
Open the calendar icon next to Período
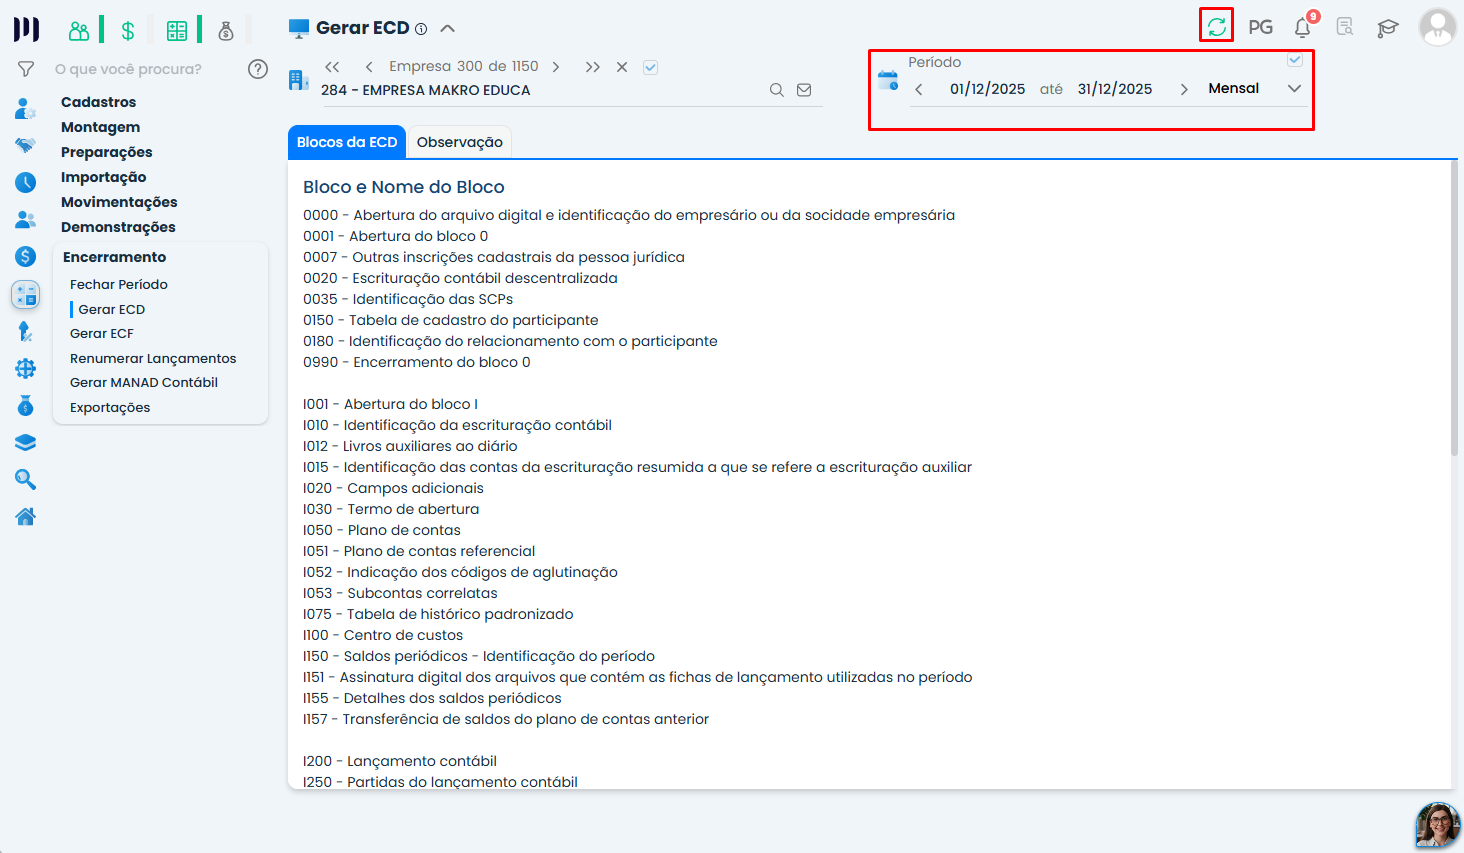(x=888, y=80)
